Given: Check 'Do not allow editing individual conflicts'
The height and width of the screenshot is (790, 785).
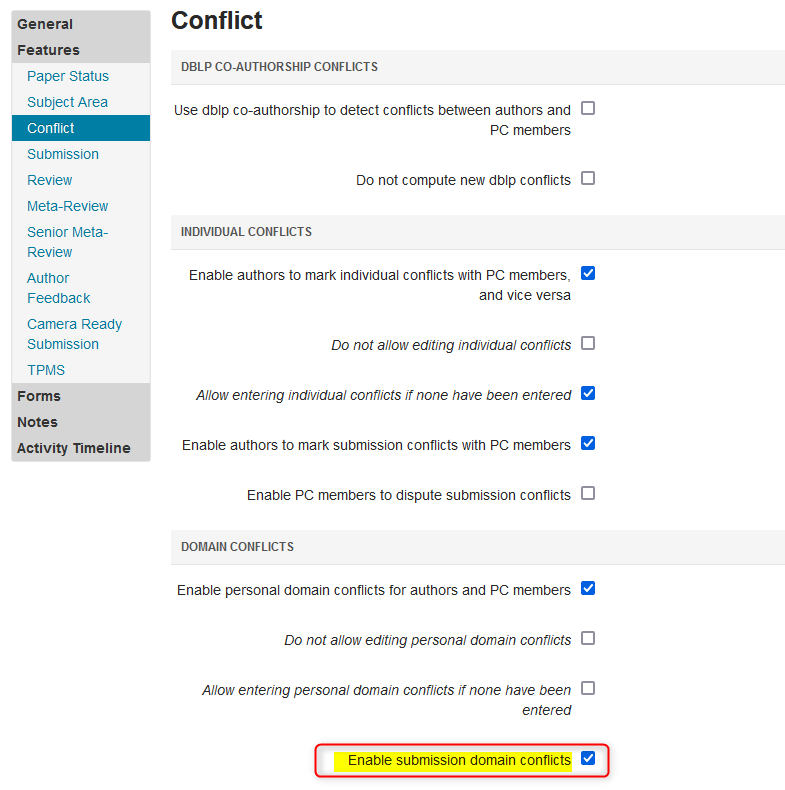Looking at the screenshot, I should pyautogui.click(x=587, y=343).
